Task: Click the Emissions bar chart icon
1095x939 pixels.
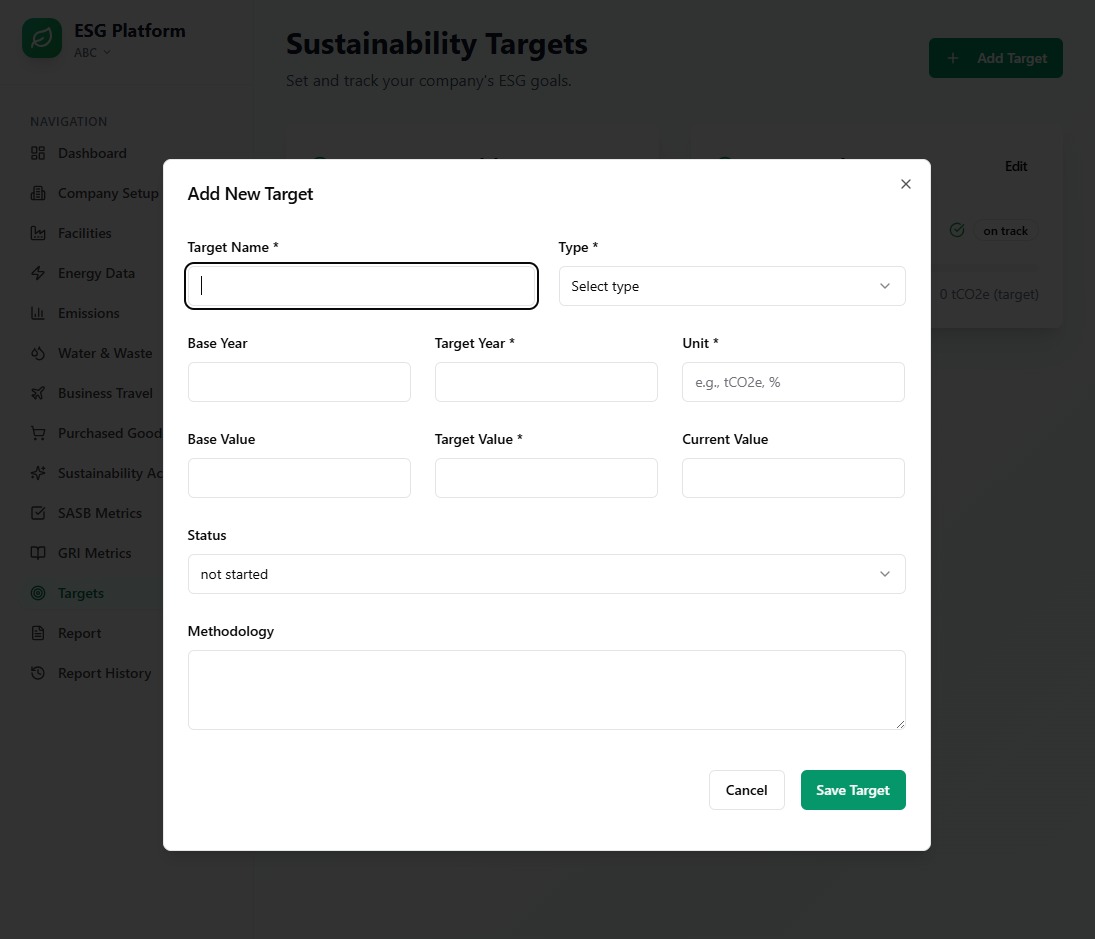Action: coord(38,313)
